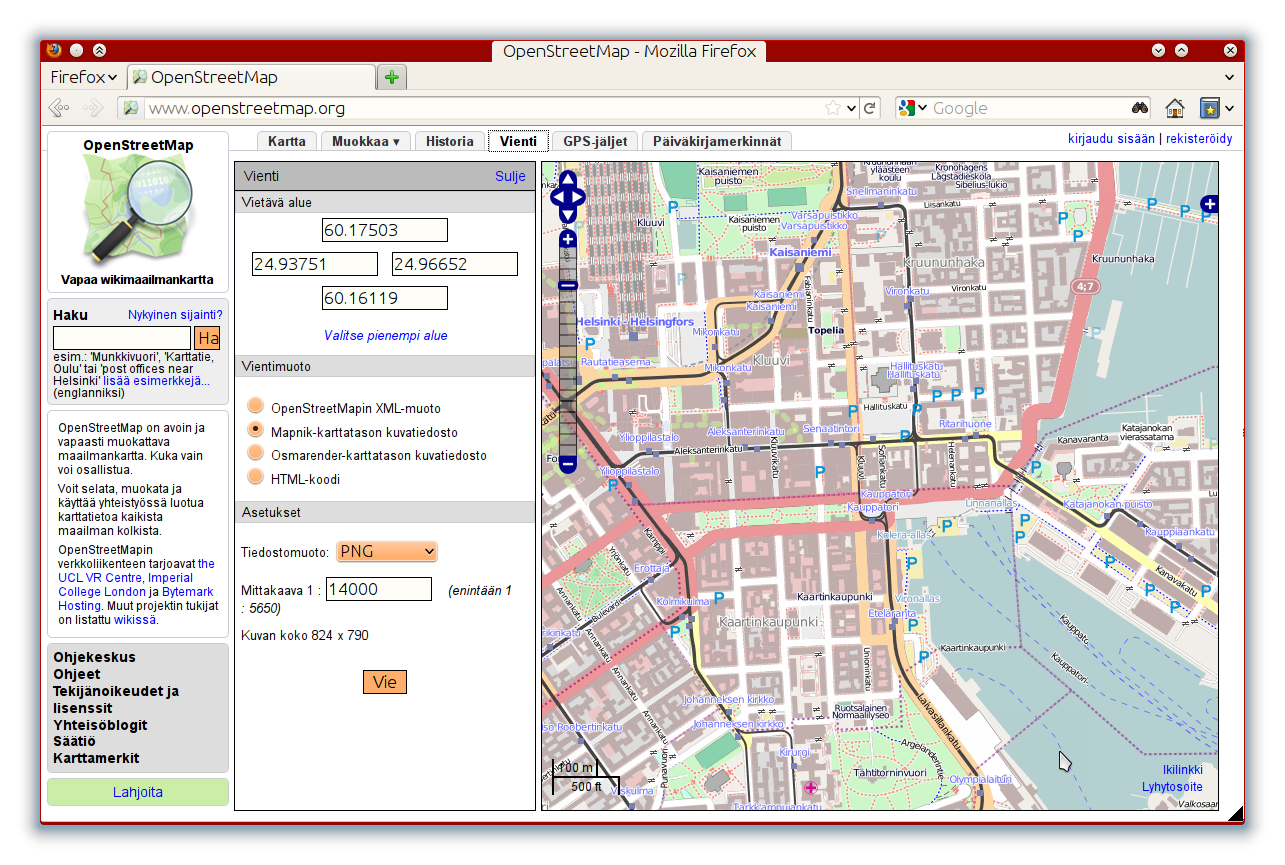The height and width of the screenshot is (865, 1285).
Task: Switch to the Vienti tab
Action: click(518, 141)
